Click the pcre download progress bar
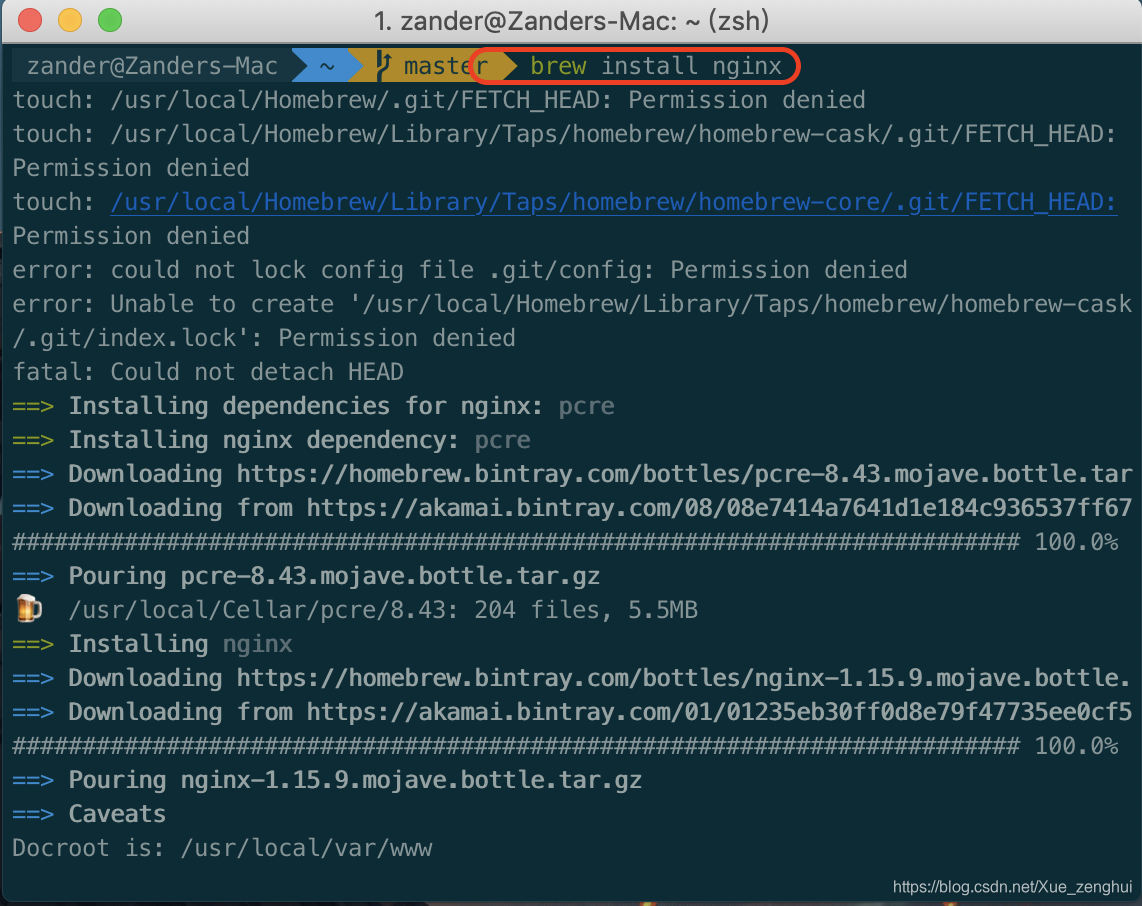Image resolution: width=1142 pixels, height=906 pixels. 516,542
